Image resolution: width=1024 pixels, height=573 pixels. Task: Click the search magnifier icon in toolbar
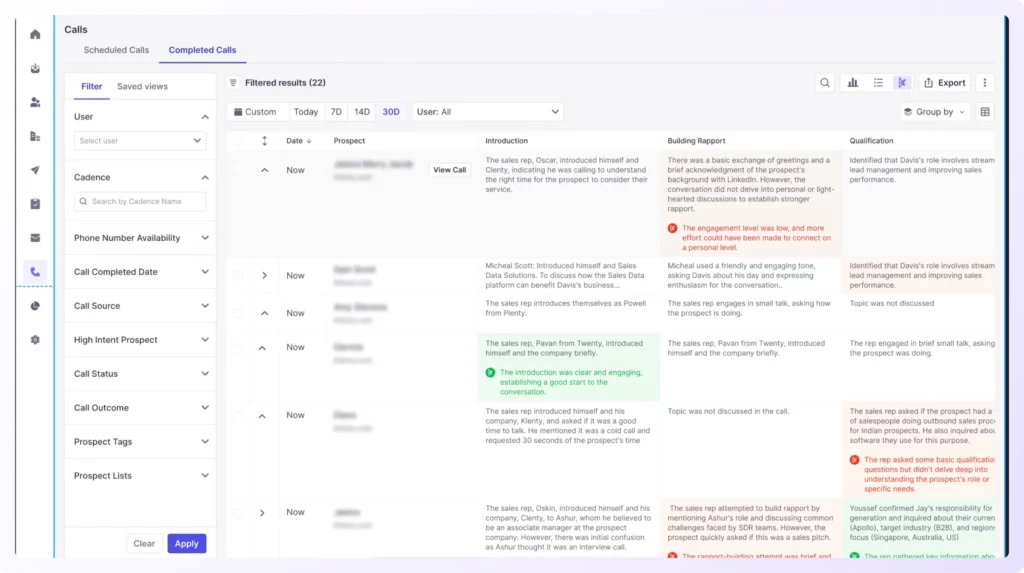(x=825, y=83)
